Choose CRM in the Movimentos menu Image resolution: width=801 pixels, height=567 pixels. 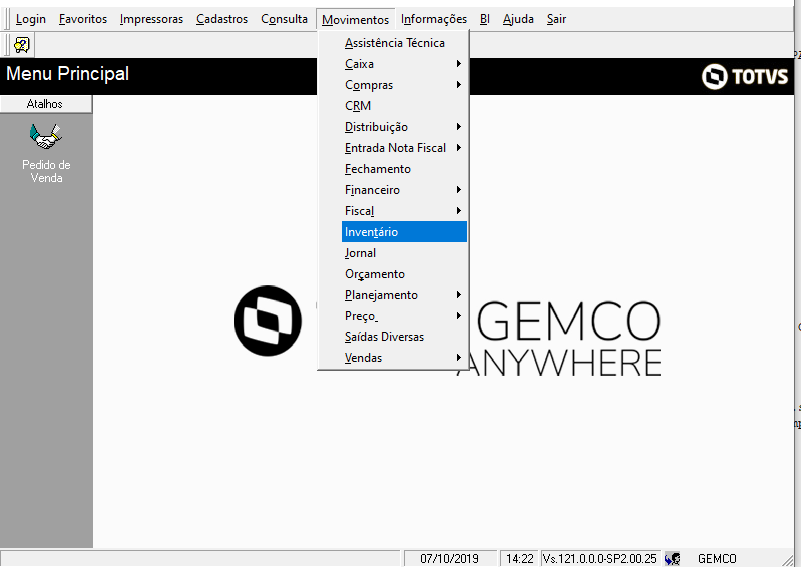point(404,106)
